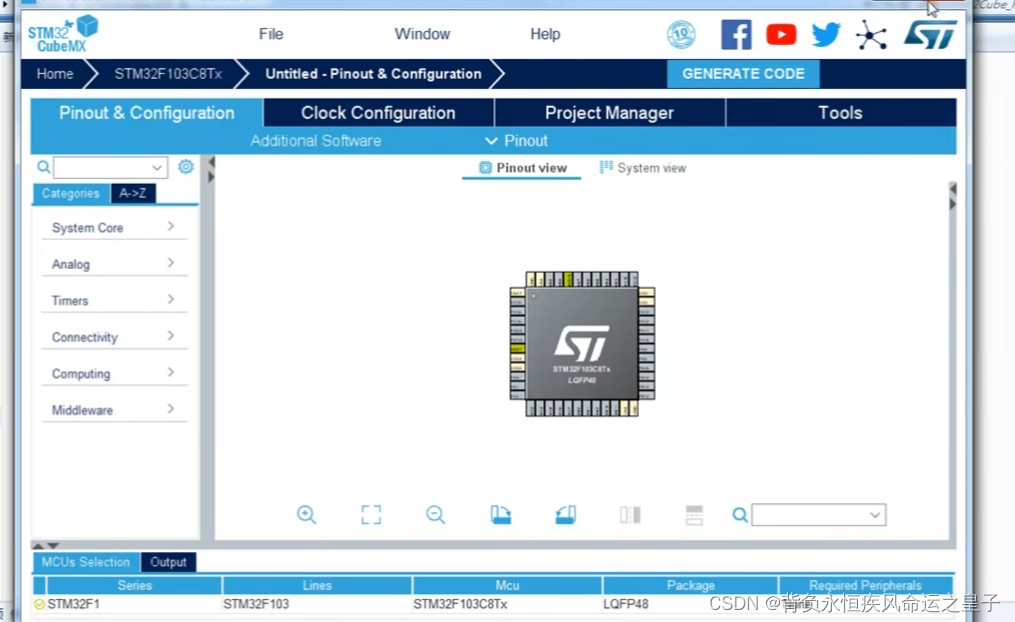Click the Twitter bird icon
The width and height of the screenshot is (1015, 622).
(x=826, y=33)
